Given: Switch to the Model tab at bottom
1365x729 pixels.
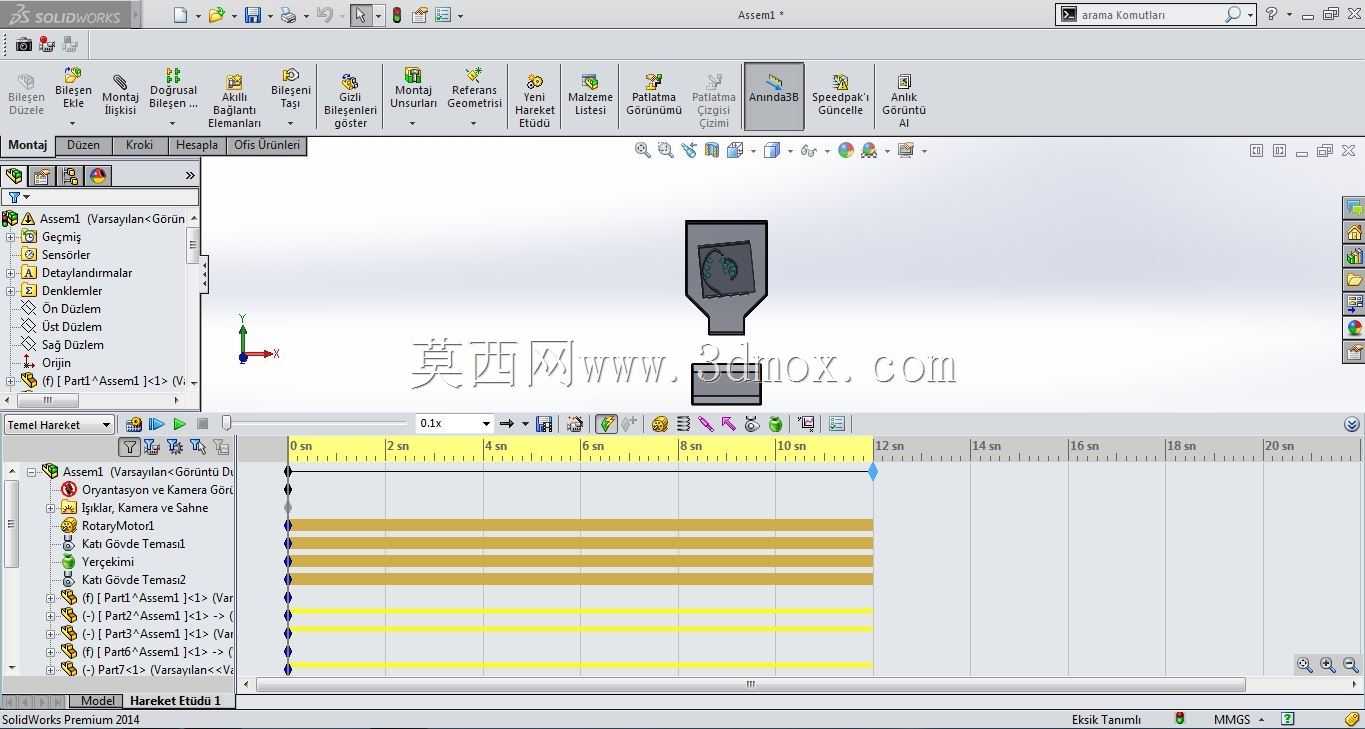Looking at the screenshot, I should point(97,701).
